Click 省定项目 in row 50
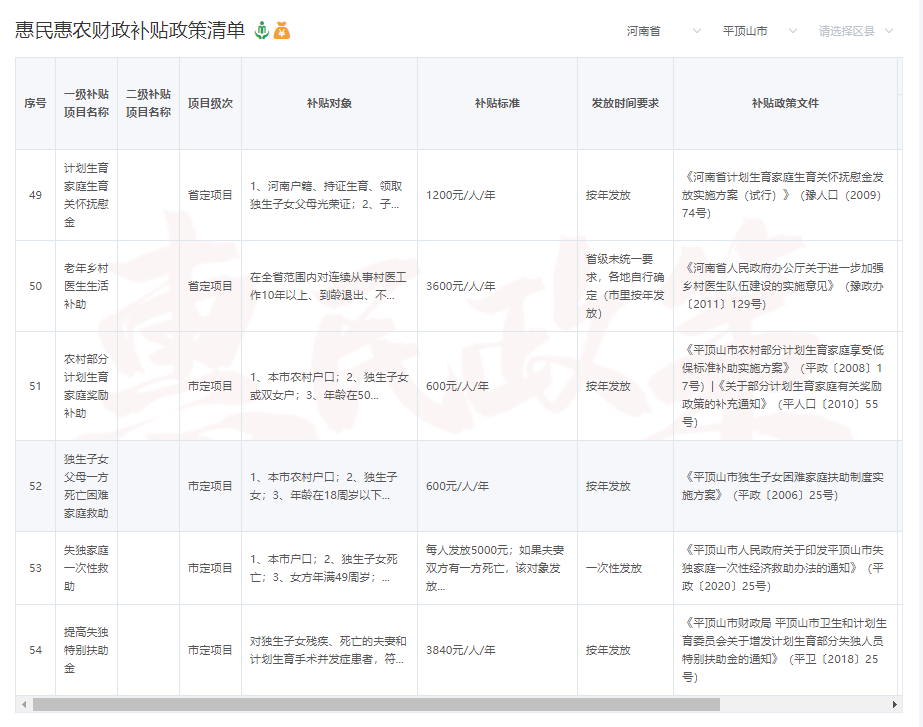 (x=210, y=286)
